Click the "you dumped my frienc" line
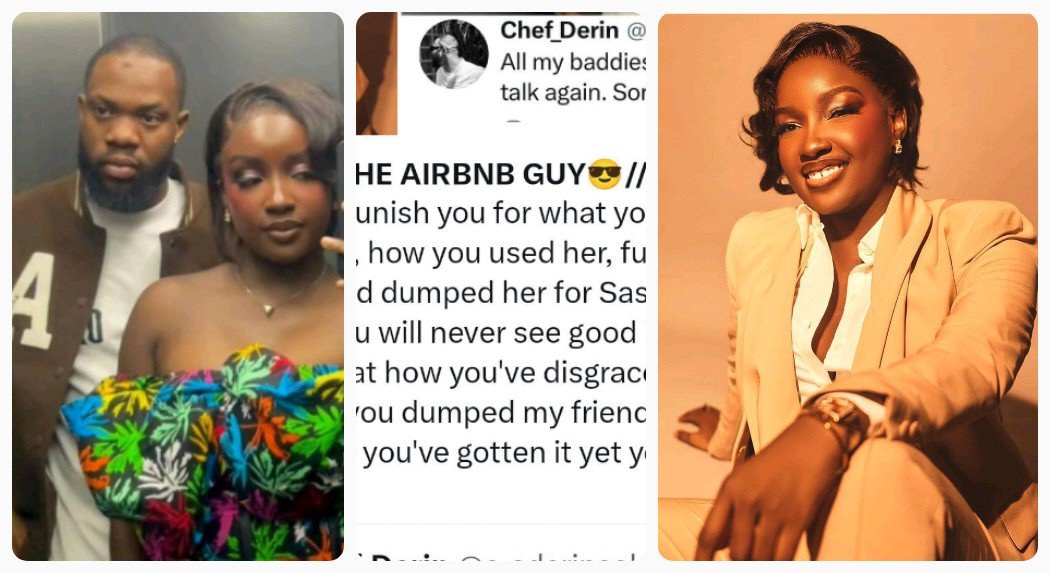Screen dimensions: 1050x573 tap(500, 414)
